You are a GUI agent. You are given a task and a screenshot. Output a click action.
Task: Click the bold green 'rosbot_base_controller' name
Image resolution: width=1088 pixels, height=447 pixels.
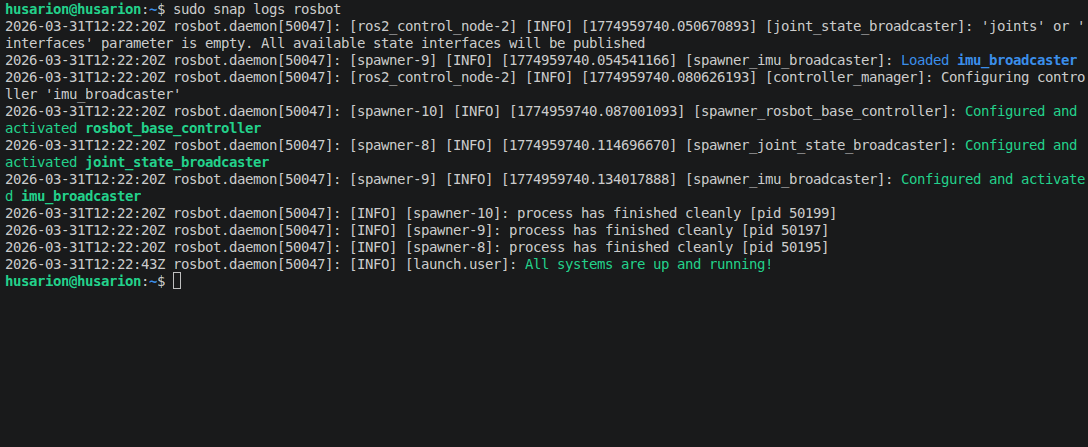[x=173, y=128]
